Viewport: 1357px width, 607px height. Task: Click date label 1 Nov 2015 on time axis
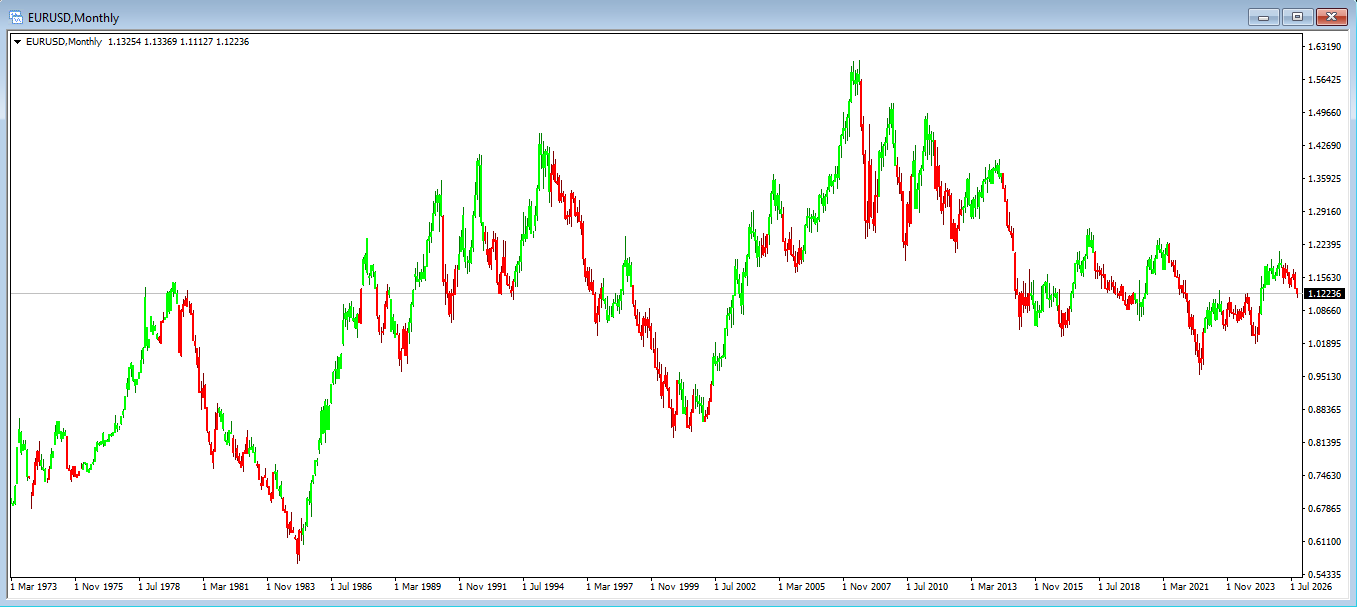click(1059, 587)
